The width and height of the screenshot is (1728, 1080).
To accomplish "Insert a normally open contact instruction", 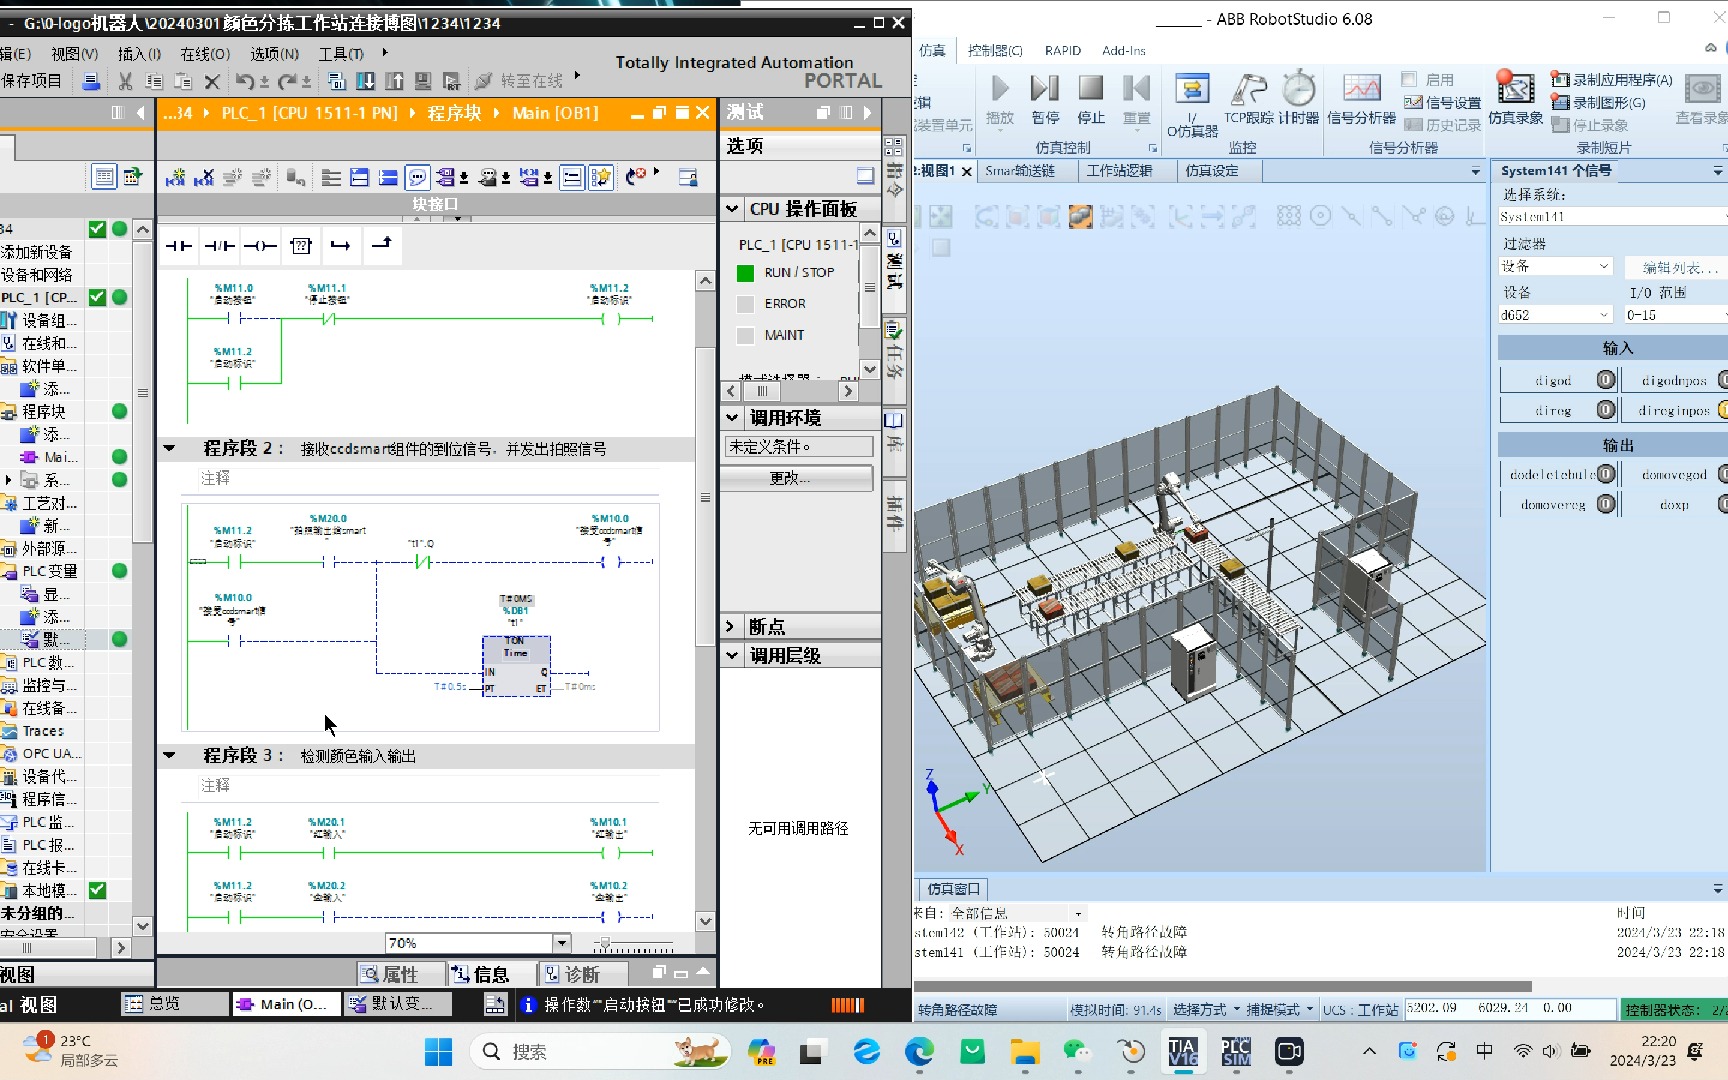I will tap(179, 245).
